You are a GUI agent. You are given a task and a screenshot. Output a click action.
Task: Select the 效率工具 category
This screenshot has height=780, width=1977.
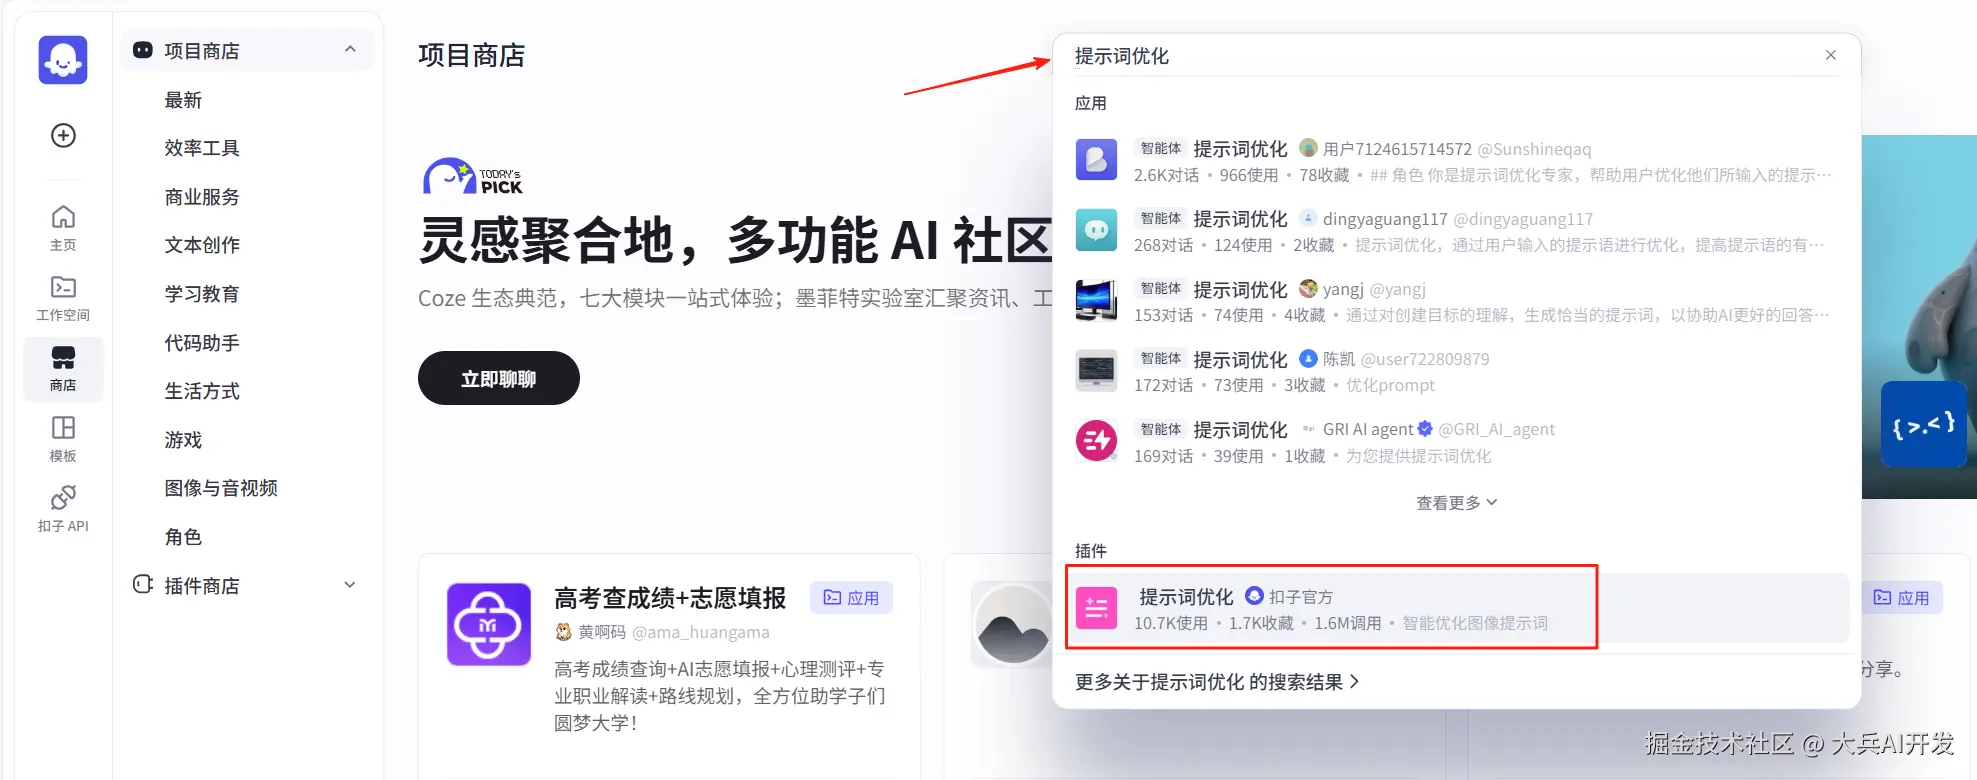click(202, 148)
